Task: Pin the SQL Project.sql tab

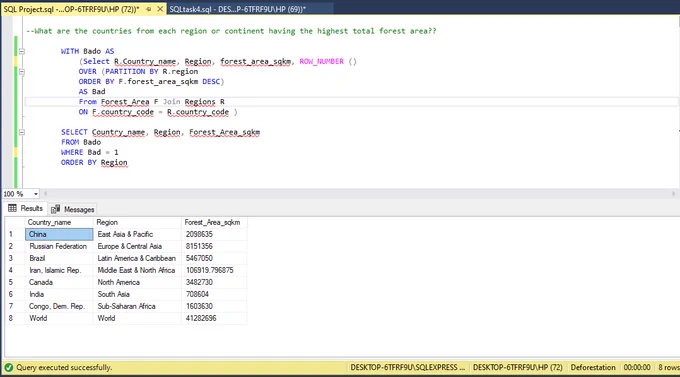Action: (149, 9)
